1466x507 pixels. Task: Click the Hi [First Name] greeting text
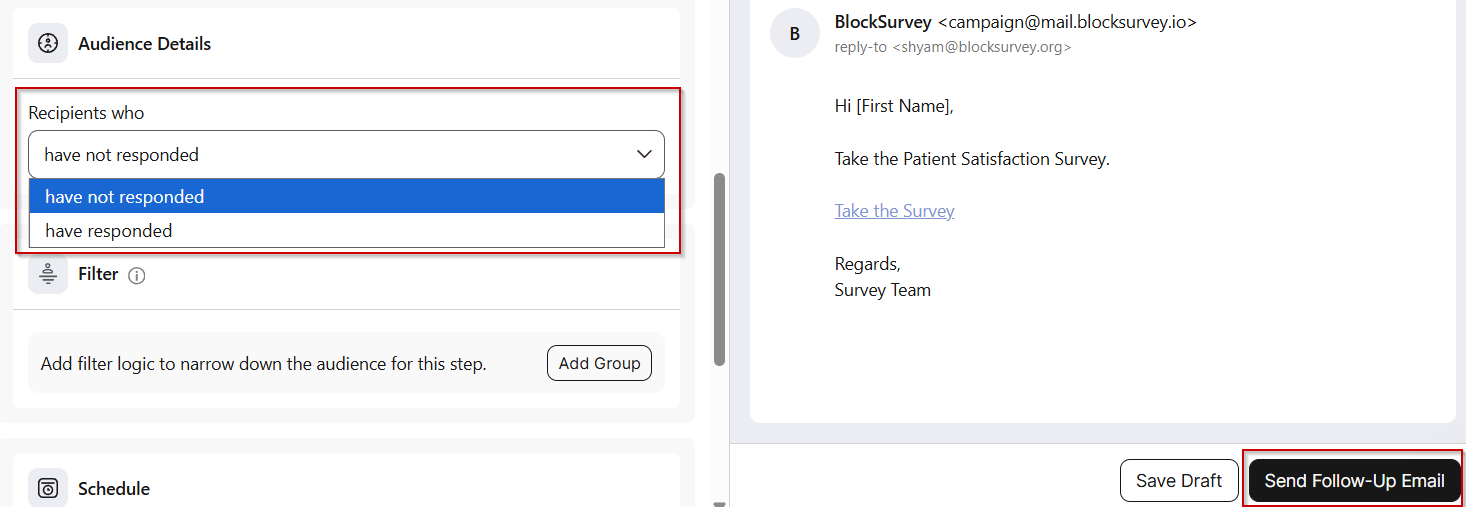(x=894, y=105)
